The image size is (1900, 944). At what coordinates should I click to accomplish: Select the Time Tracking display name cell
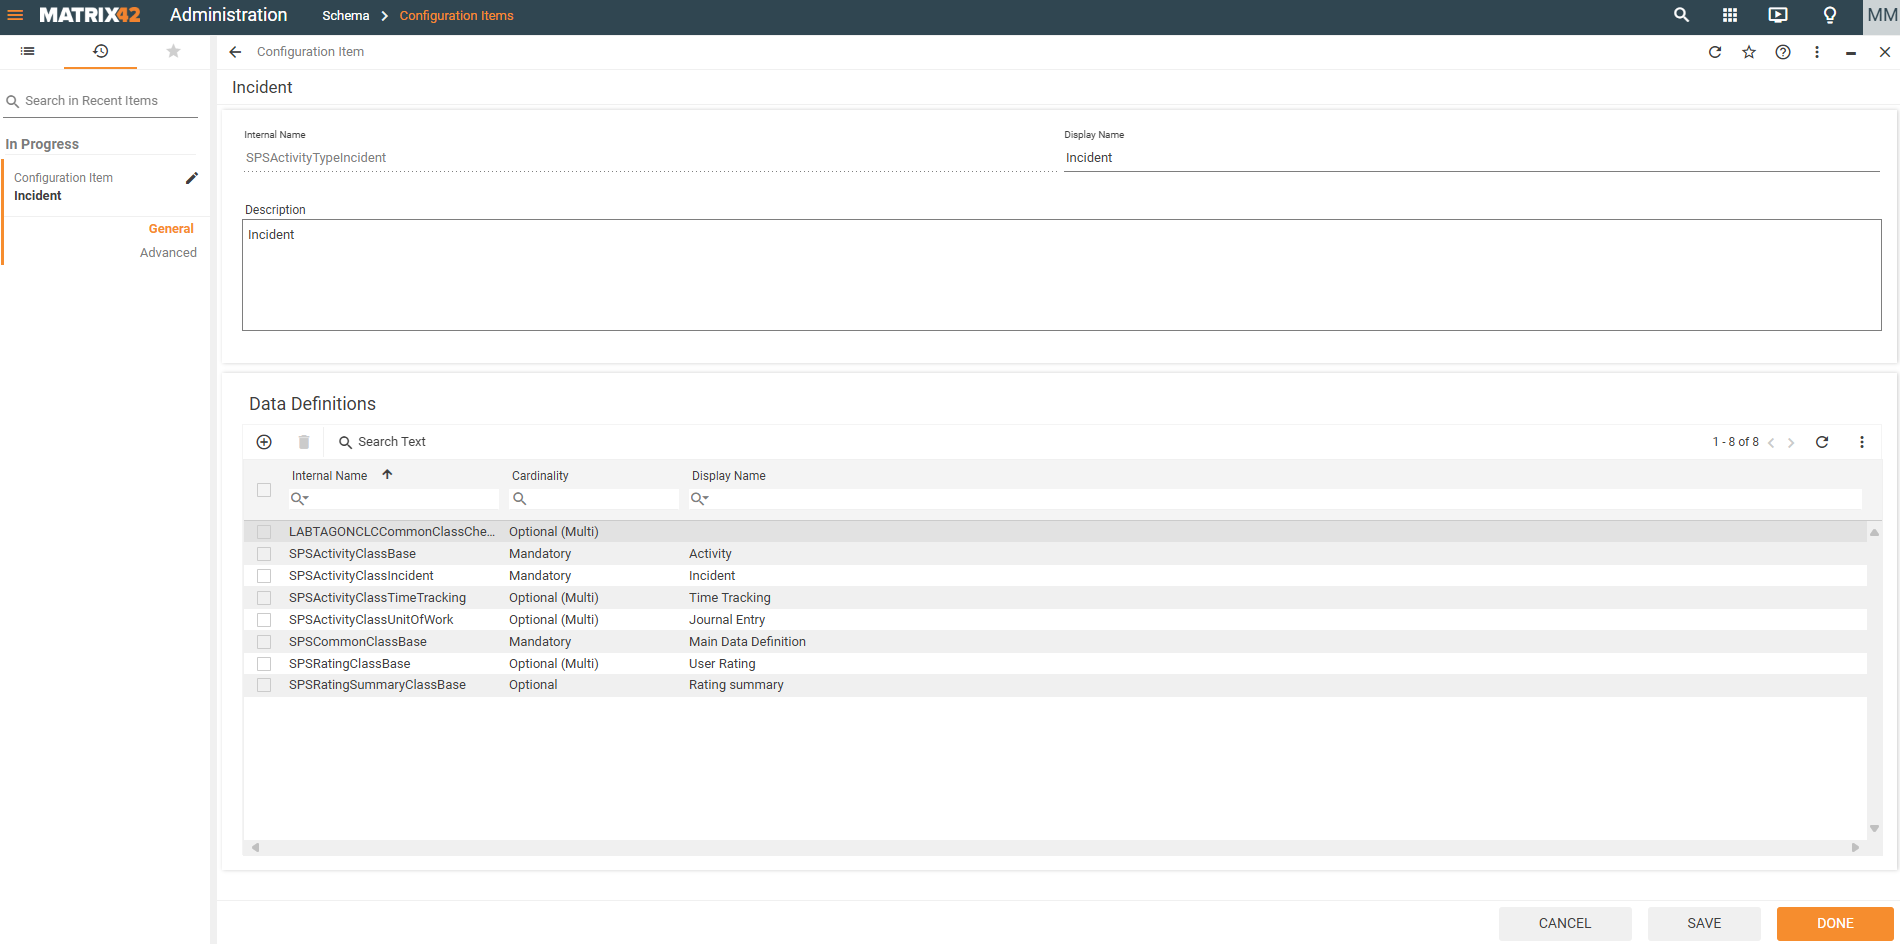coord(729,598)
